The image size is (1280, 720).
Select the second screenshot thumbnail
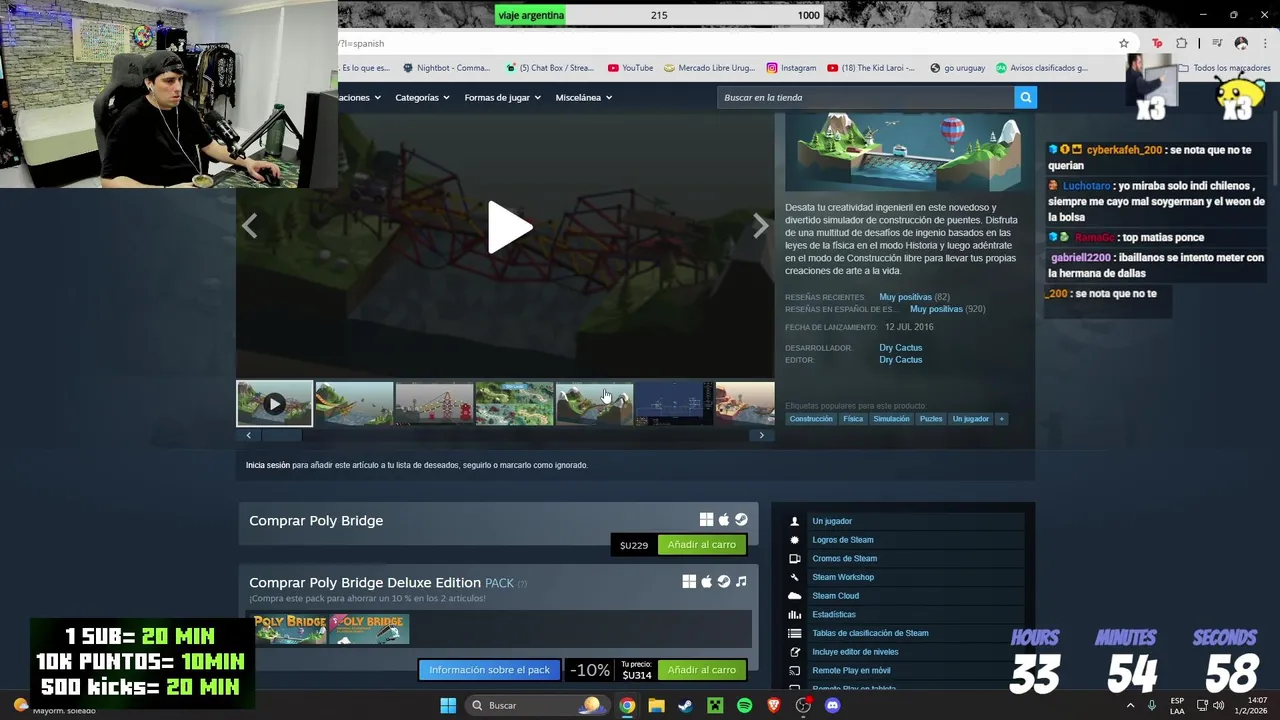(x=434, y=403)
